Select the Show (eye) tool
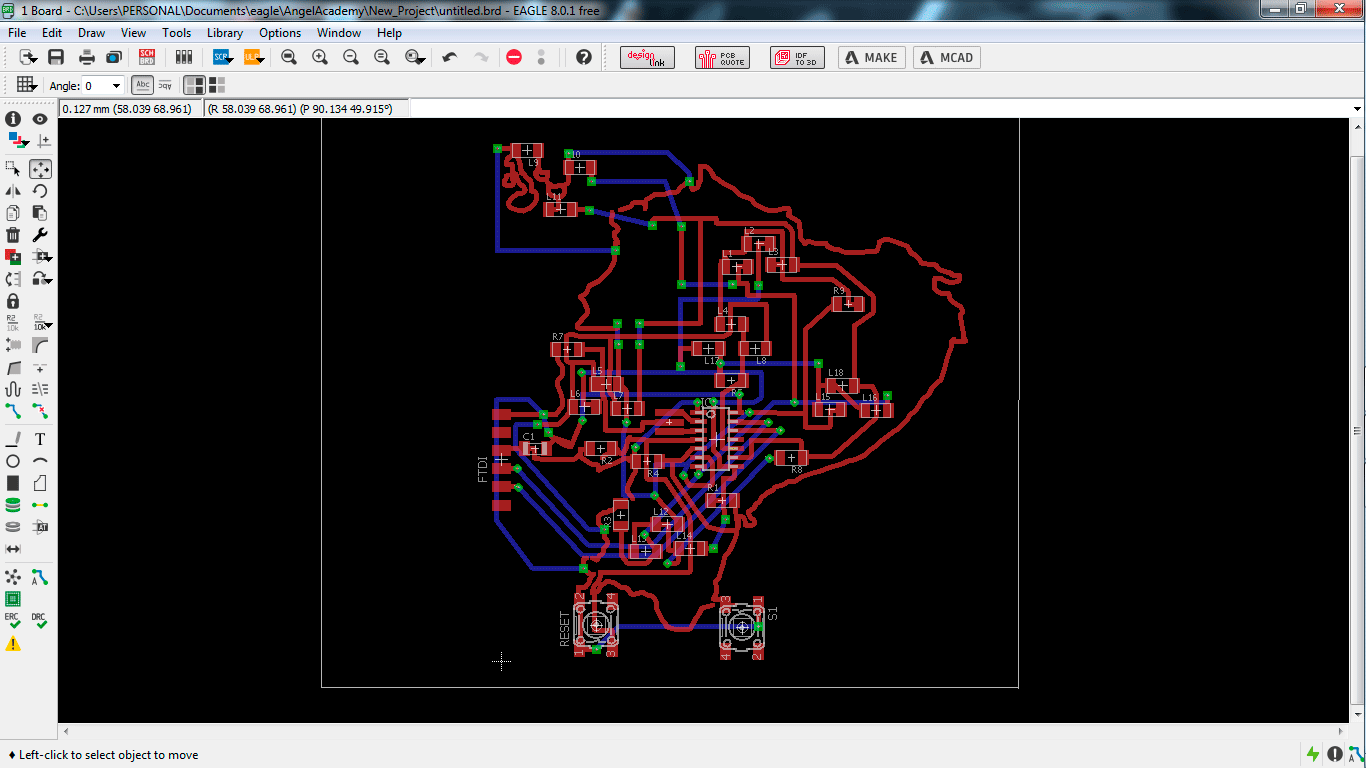The image size is (1366, 768). click(x=40, y=119)
